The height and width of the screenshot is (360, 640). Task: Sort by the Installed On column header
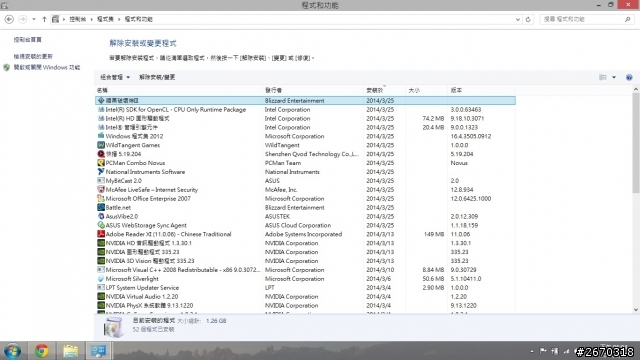pos(385,90)
